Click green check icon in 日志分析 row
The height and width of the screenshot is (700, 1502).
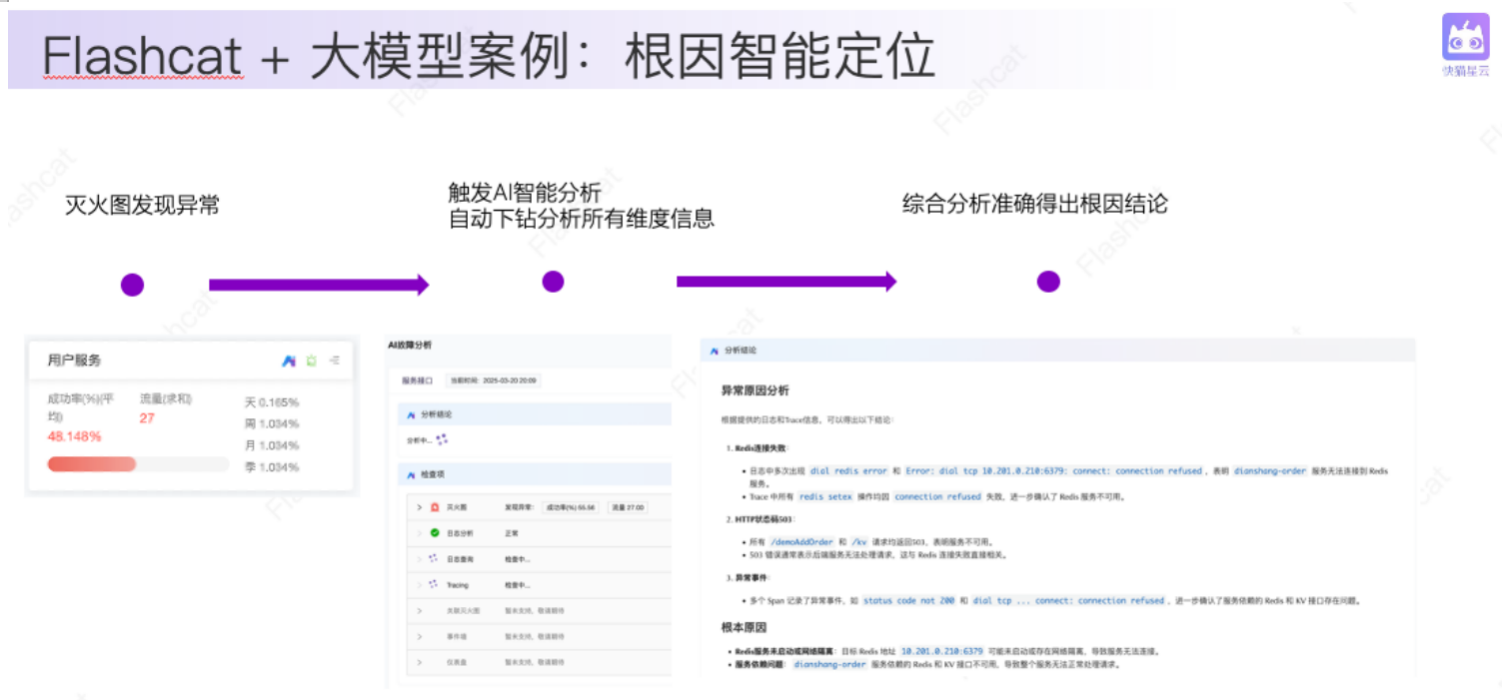[435, 534]
